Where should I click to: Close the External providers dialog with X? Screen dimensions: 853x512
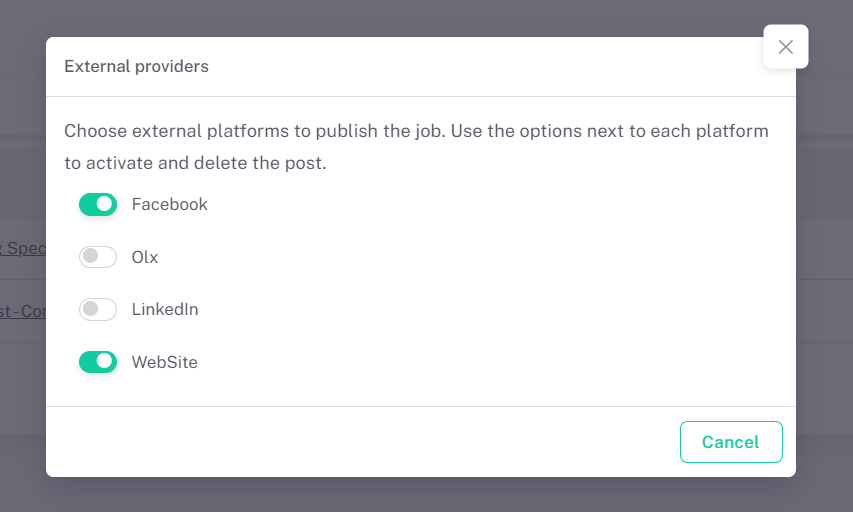click(785, 47)
